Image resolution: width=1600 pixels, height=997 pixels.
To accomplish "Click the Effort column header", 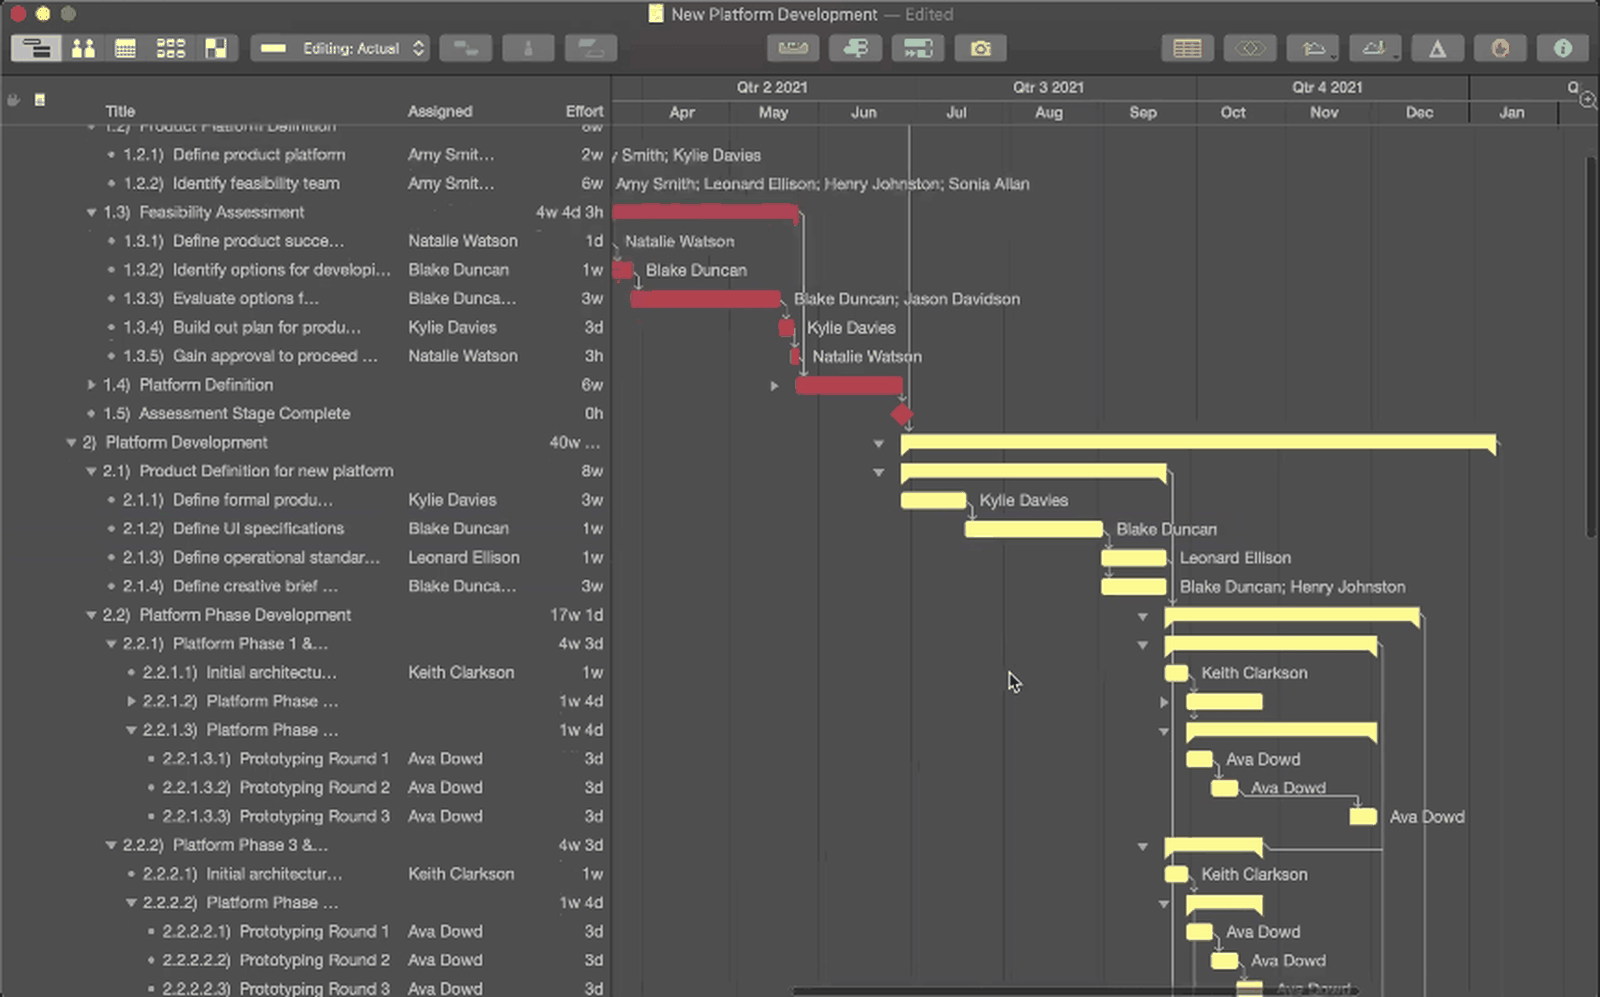I will coord(585,111).
